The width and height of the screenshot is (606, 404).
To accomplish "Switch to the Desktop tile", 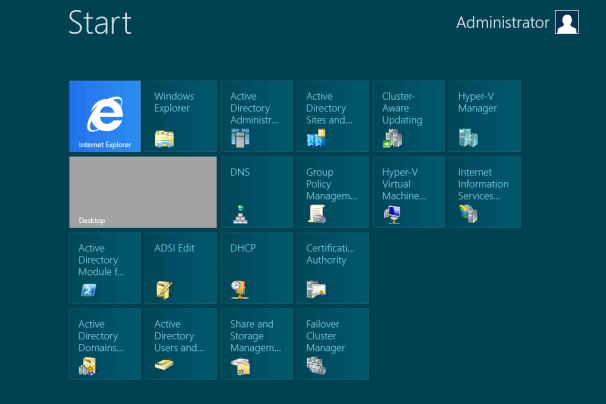I will [143, 192].
